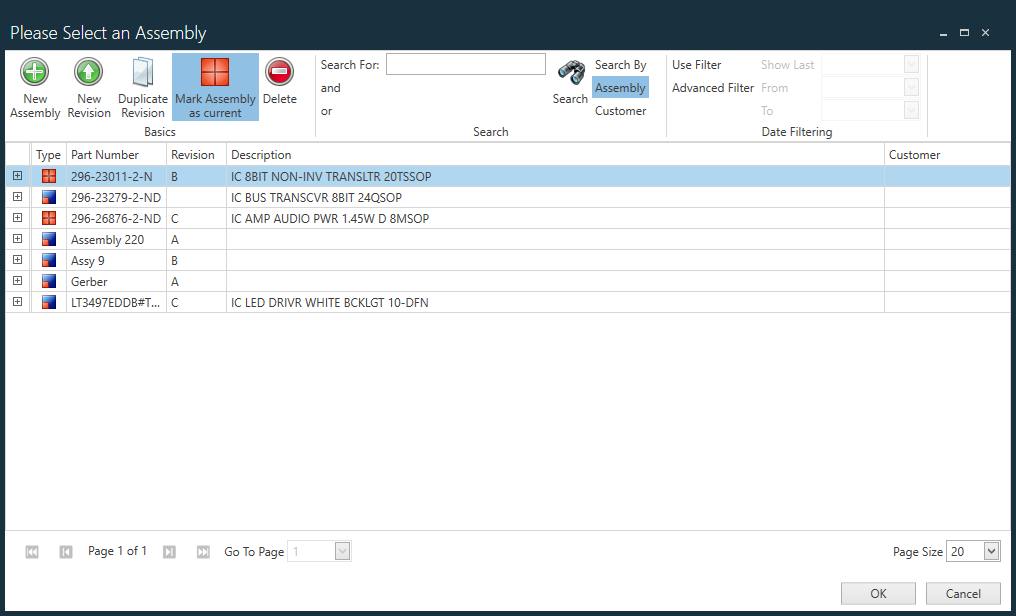
Task: Confirm selection with OK
Action: pyautogui.click(x=877, y=593)
